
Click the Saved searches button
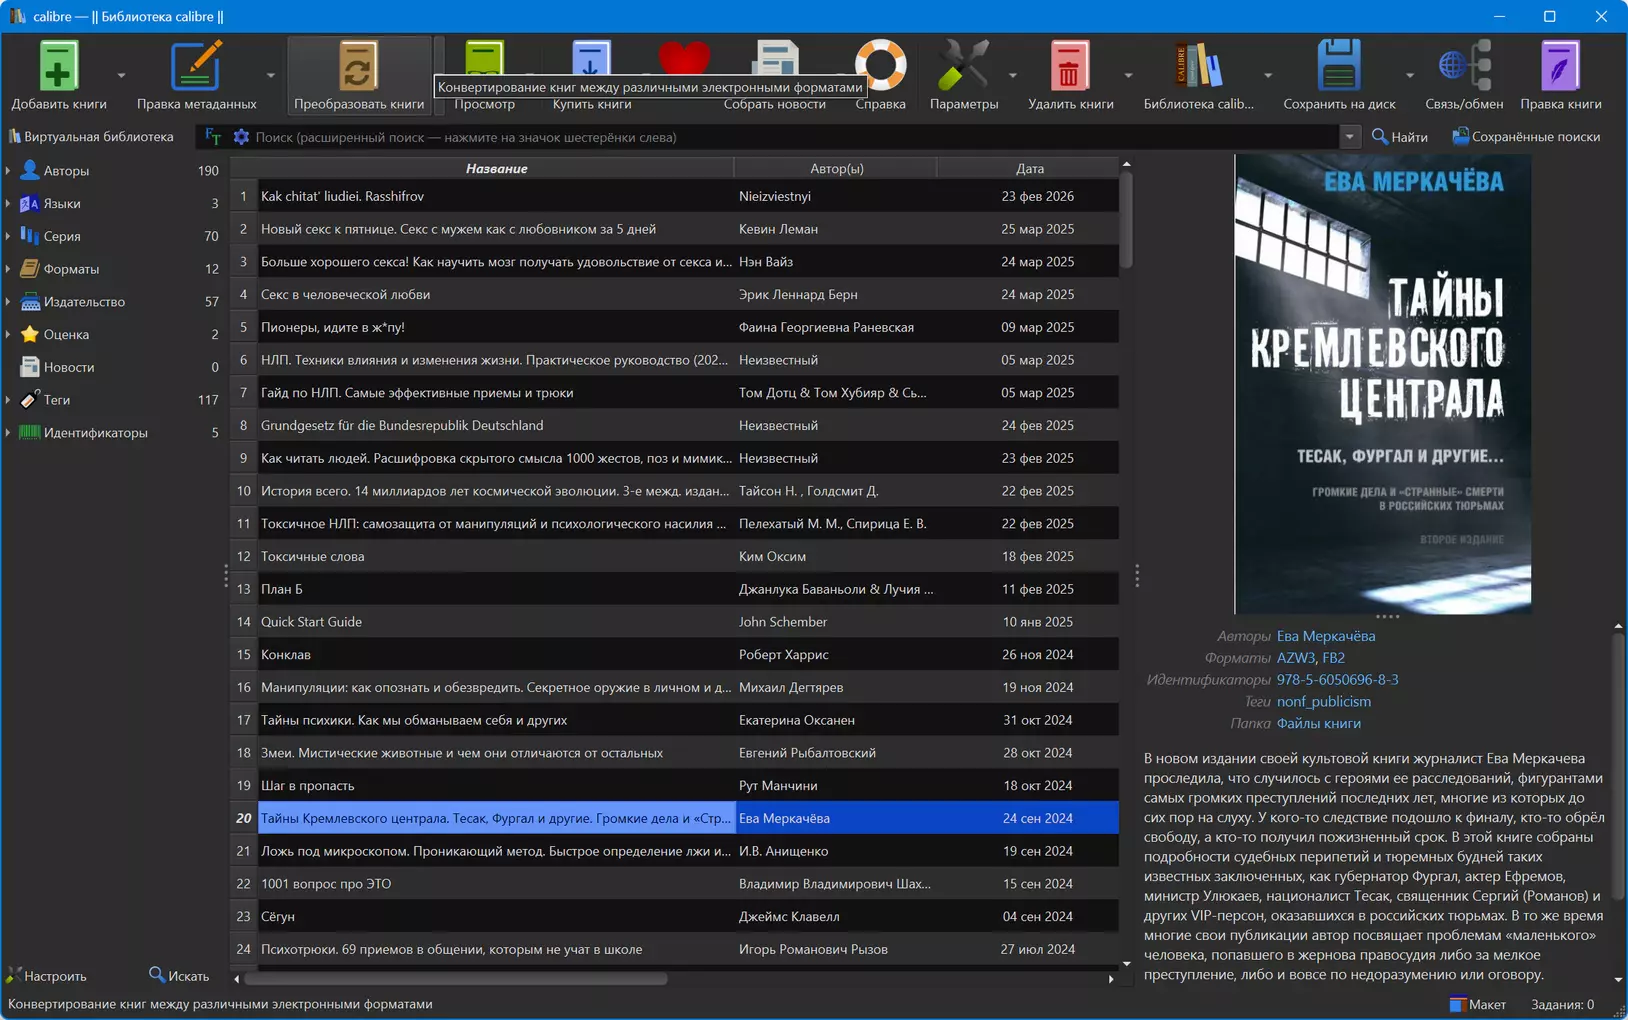tap(1526, 137)
